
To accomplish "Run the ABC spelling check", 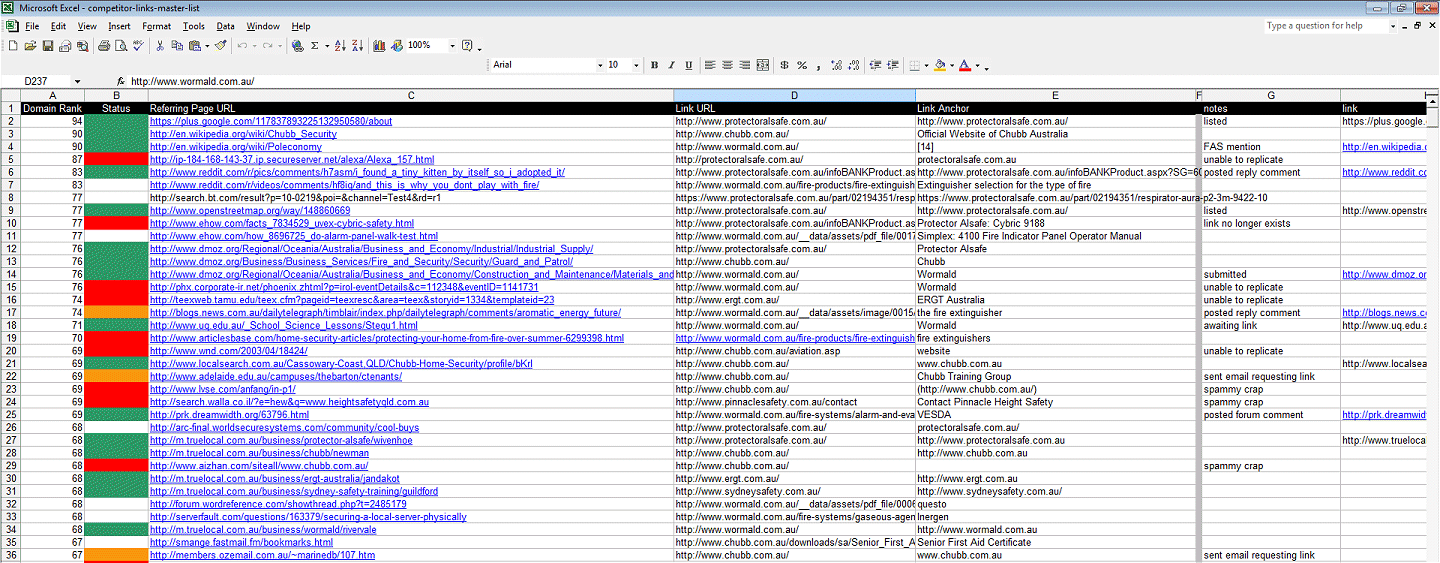I will point(138,45).
